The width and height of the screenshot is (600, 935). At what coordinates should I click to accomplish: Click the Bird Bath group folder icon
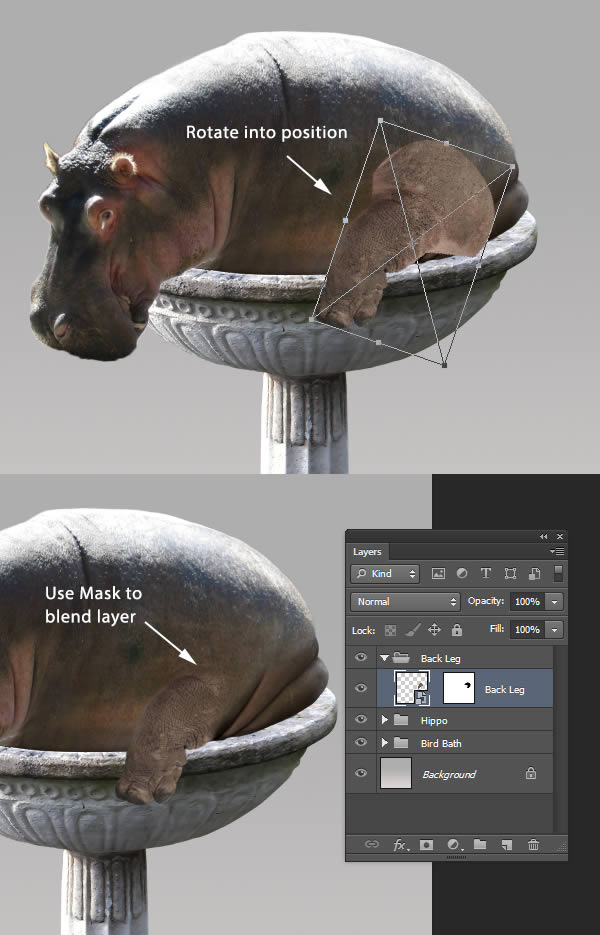(x=401, y=743)
